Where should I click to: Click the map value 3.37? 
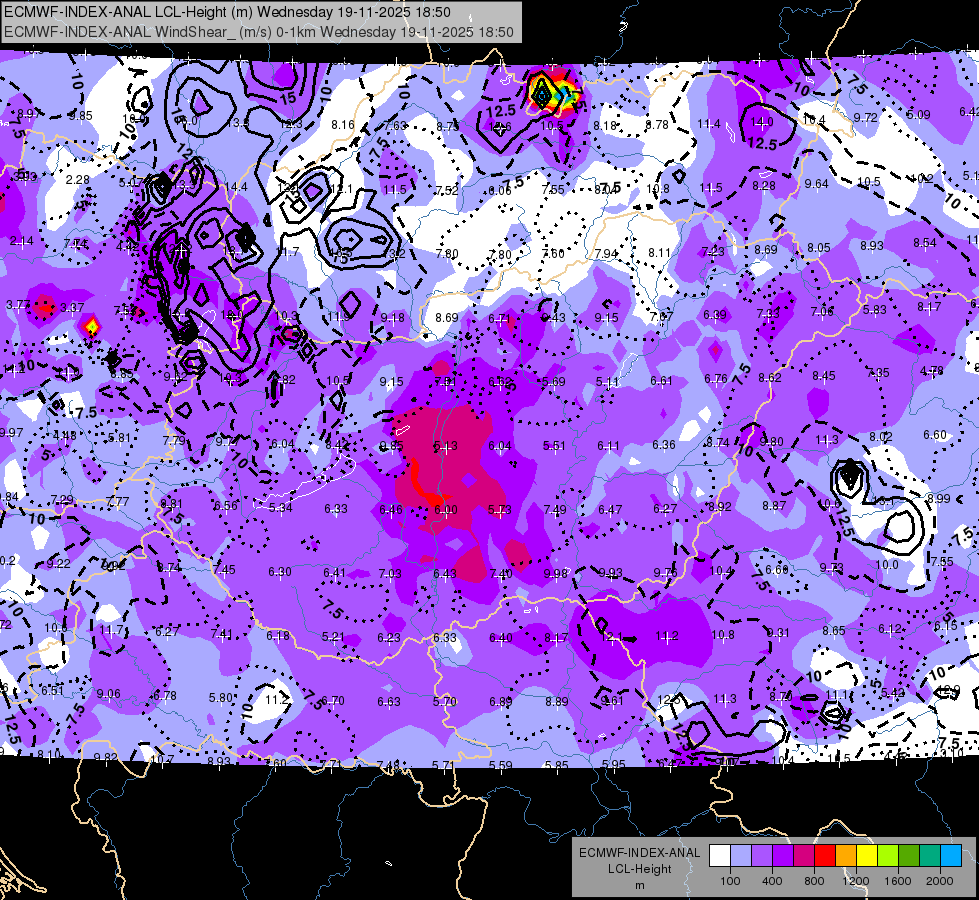pyautogui.click(x=72, y=307)
